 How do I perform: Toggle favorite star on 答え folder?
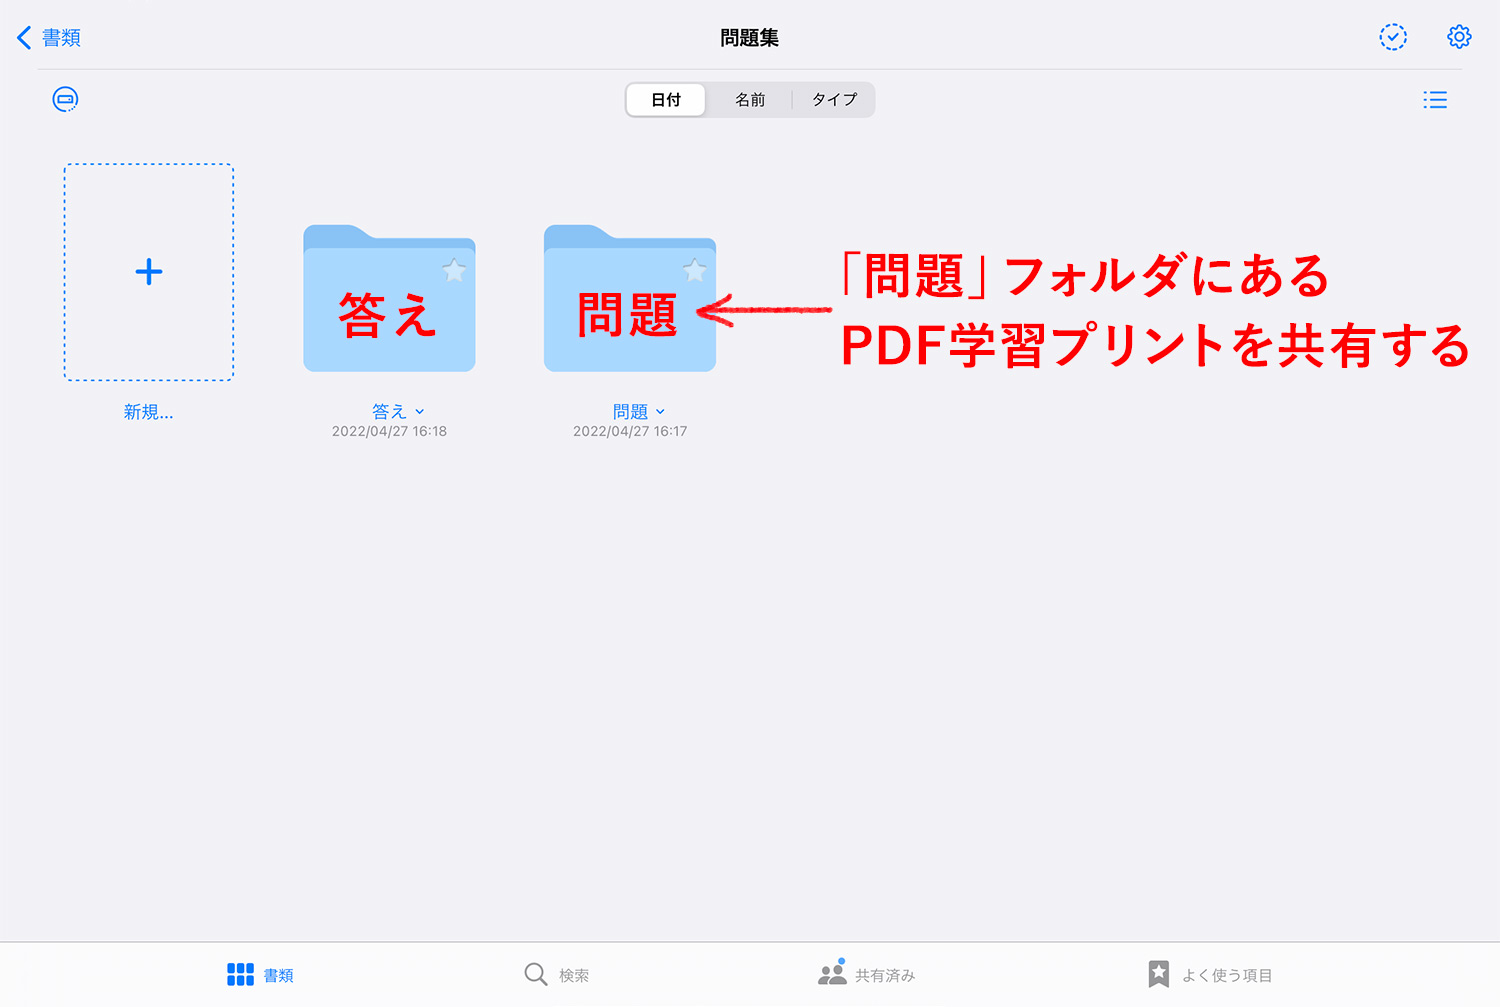click(x=454, y=270)
